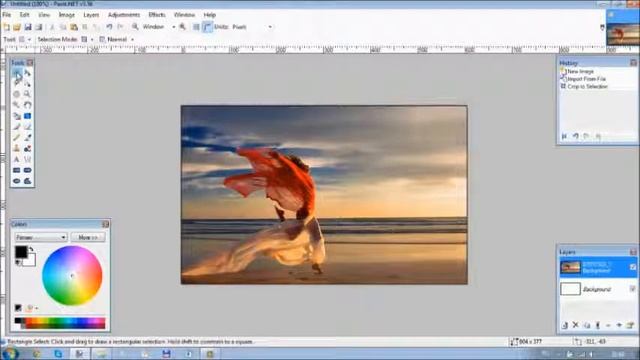Select the Ellipse Select tool
The height and width of the screenshot is (360, 640).
click(17, 94)
